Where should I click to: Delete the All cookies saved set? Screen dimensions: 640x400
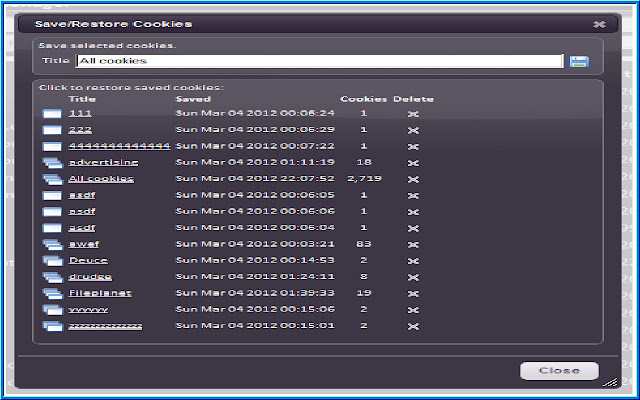[x=413, y=179]
